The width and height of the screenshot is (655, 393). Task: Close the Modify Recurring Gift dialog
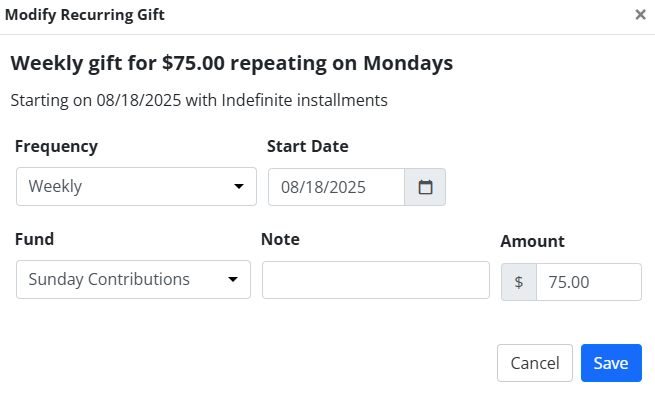coord(640,15)
